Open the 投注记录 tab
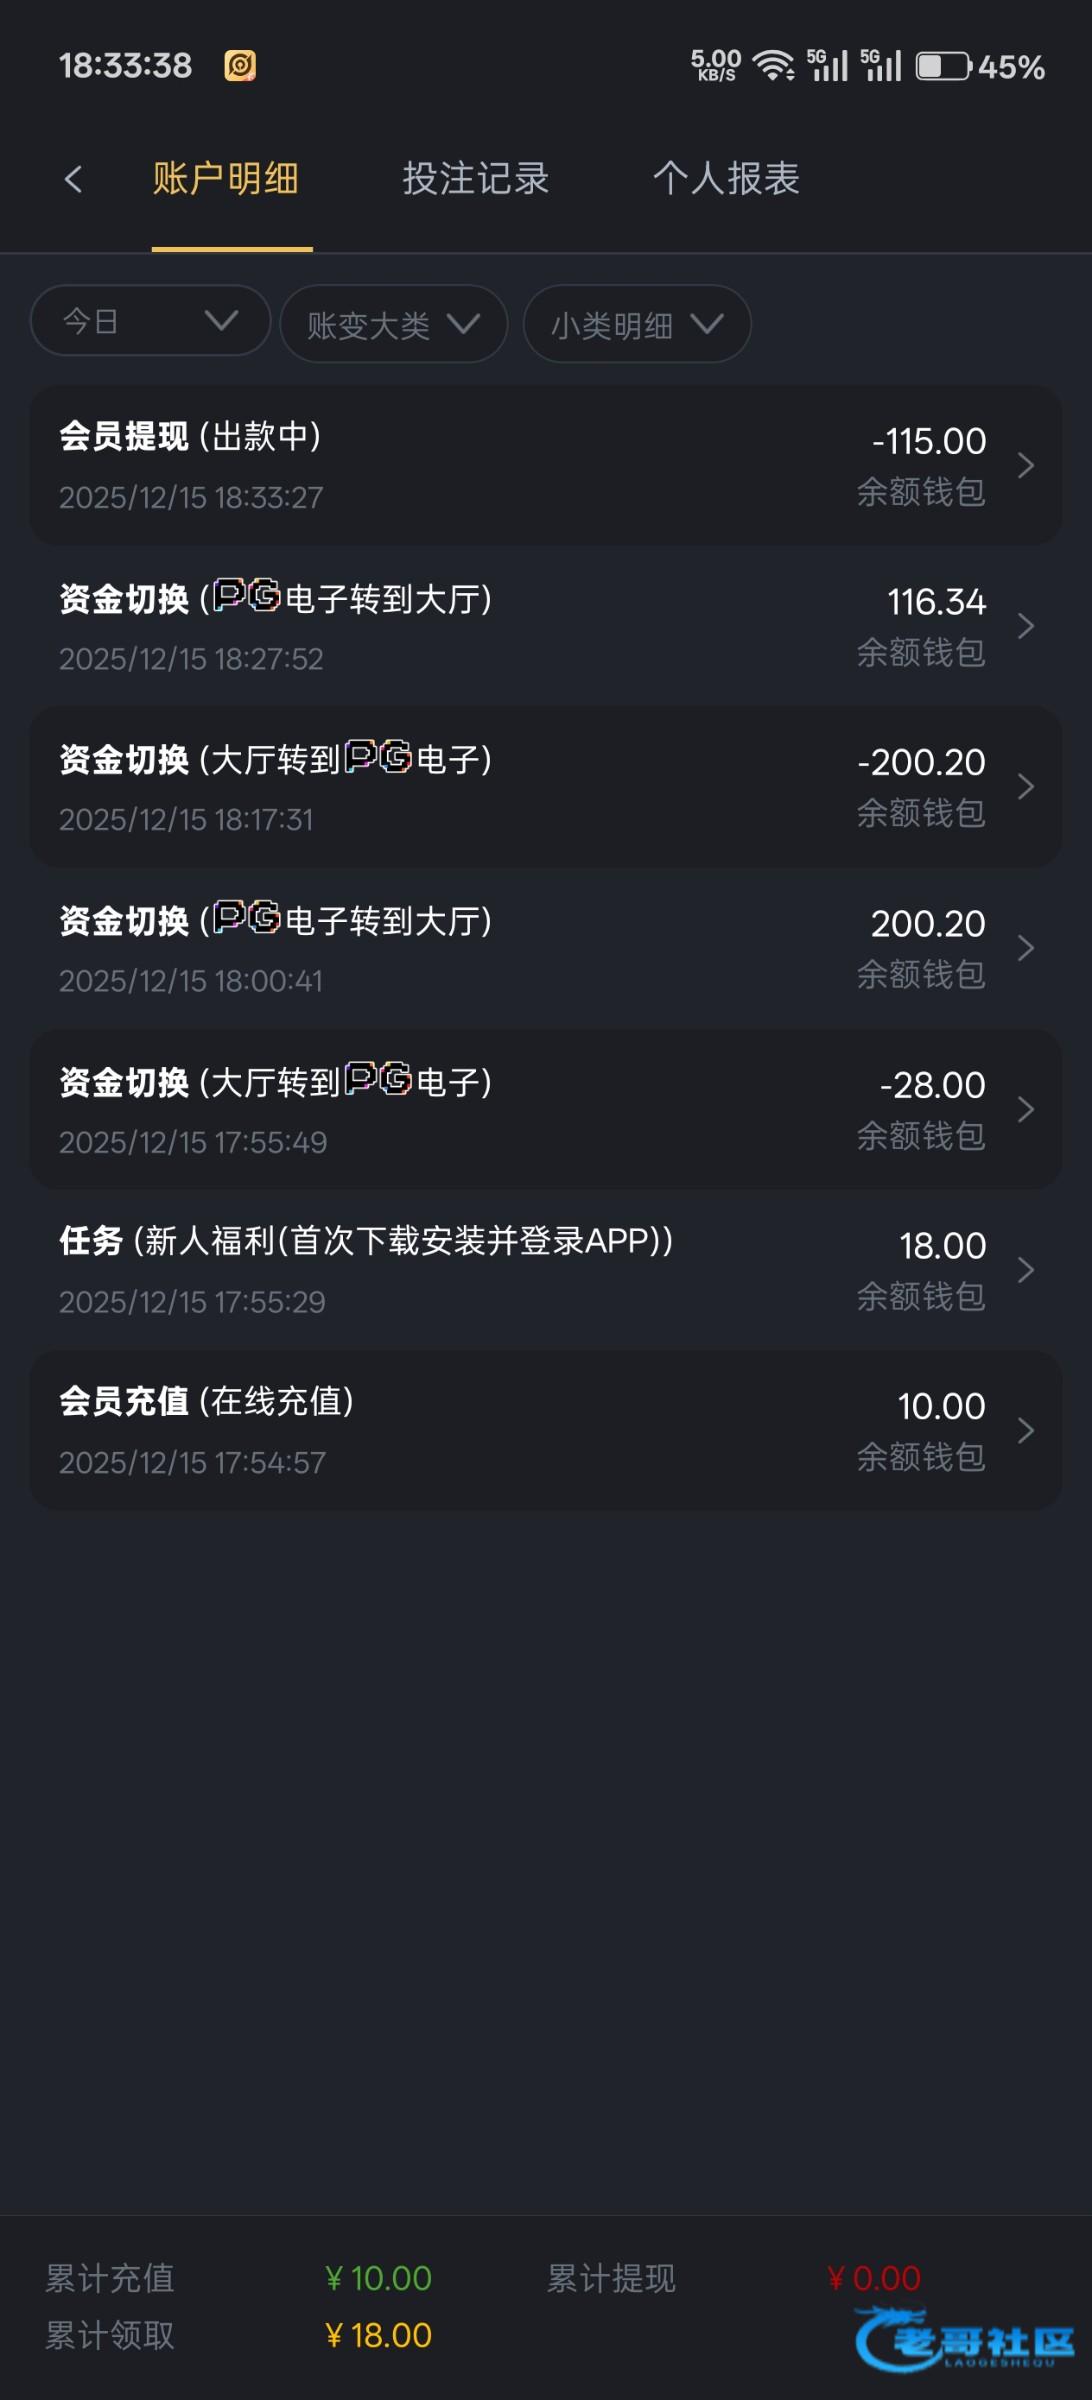This screenshot has width=1092, height=2400. click(x=476, y=180)
